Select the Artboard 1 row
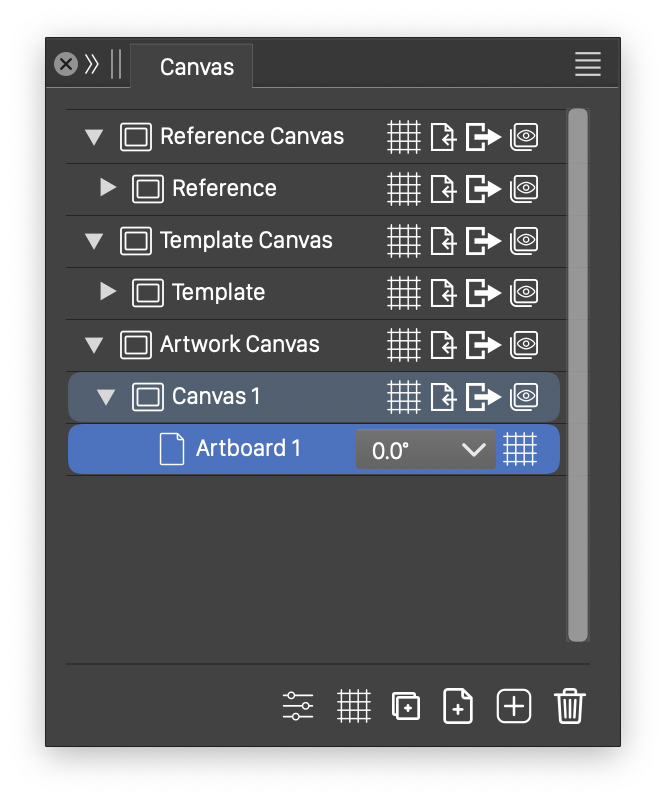This screenshot has width=666, height=800. (248, 449)
